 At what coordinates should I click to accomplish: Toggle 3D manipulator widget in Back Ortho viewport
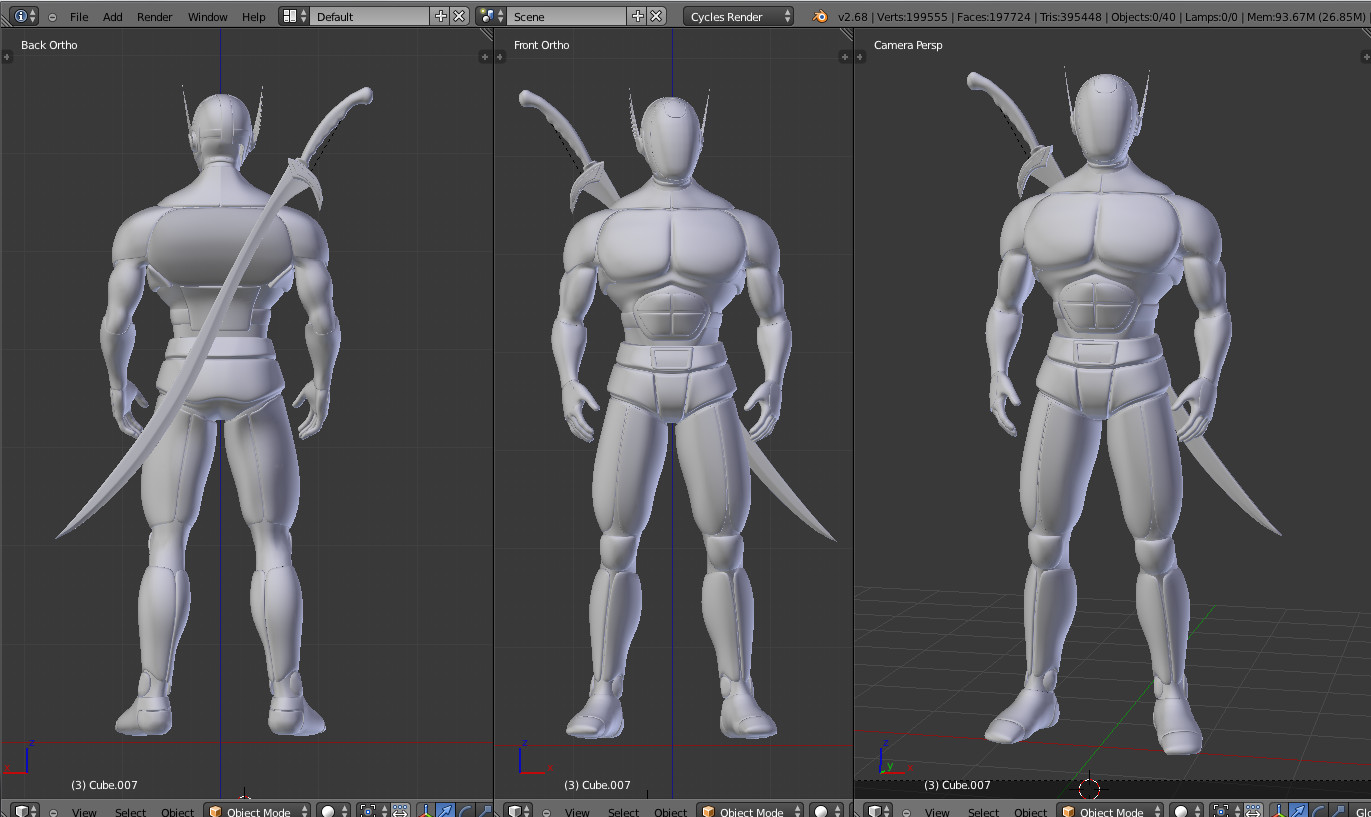pos(425,811)
